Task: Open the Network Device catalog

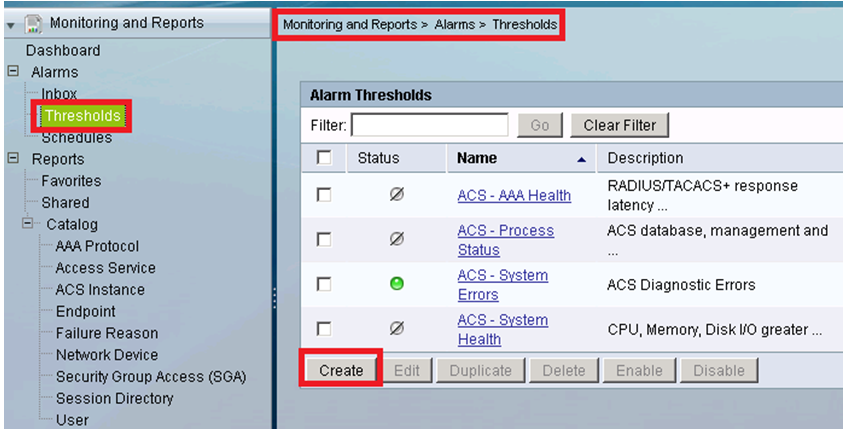Action: click(107, 355)
